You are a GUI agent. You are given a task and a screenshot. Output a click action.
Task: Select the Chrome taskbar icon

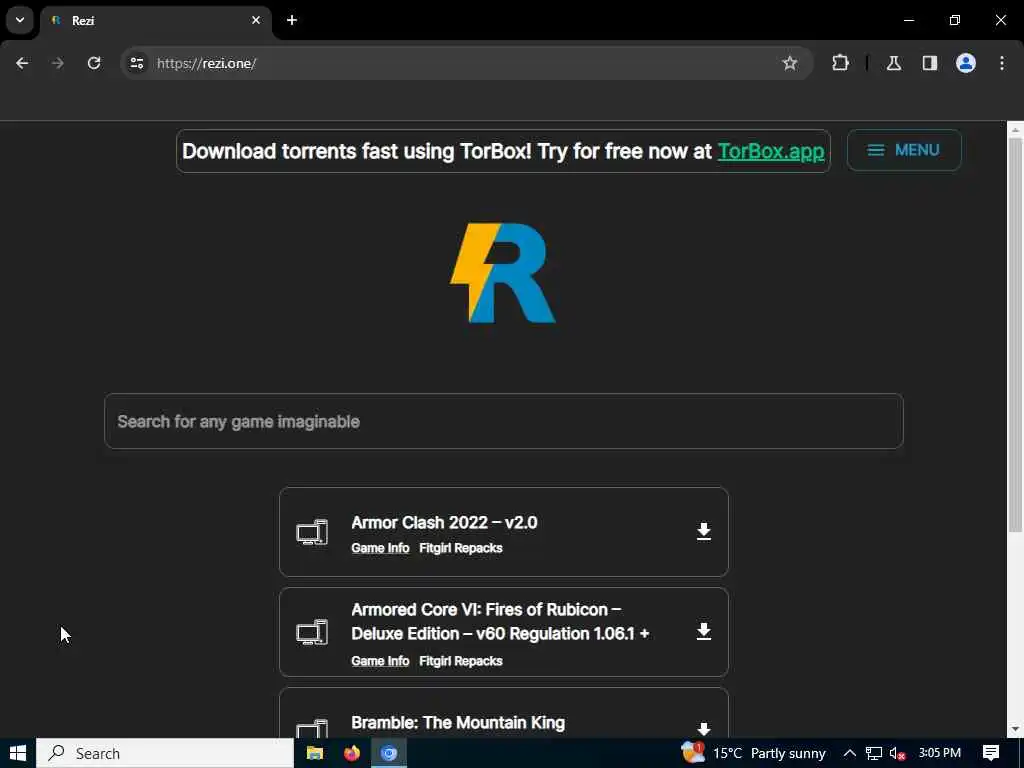389,754
